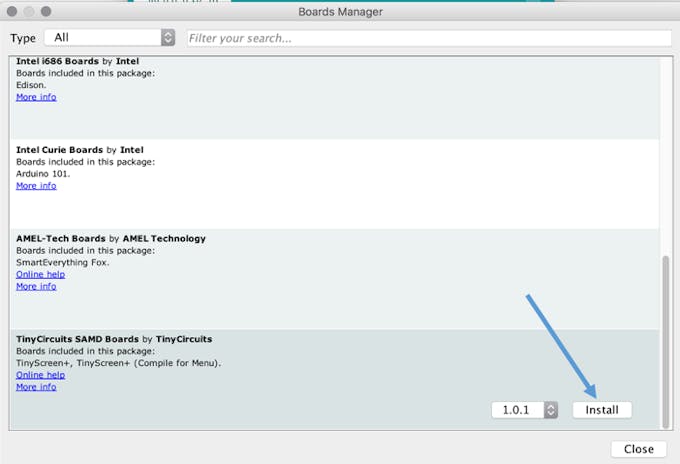Select TinyCircuits SAMD Boards by TinyCircuits title
This screenshot has width=680, height=464.
(x=114, y=339)
